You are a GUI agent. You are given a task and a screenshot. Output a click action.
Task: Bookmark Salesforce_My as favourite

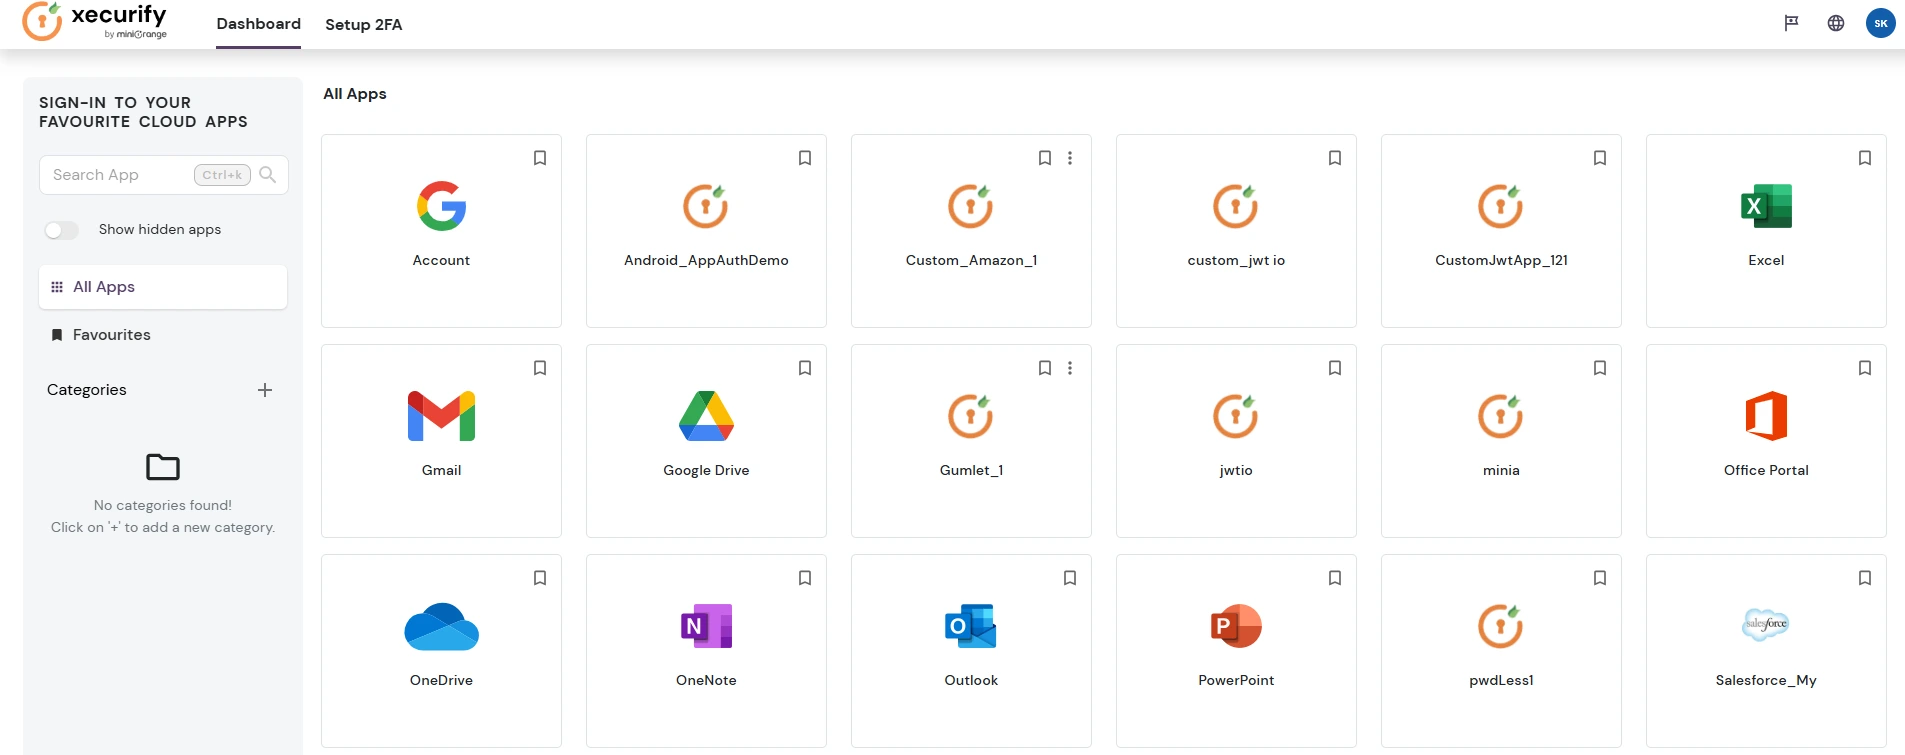tap(1865, 578)
